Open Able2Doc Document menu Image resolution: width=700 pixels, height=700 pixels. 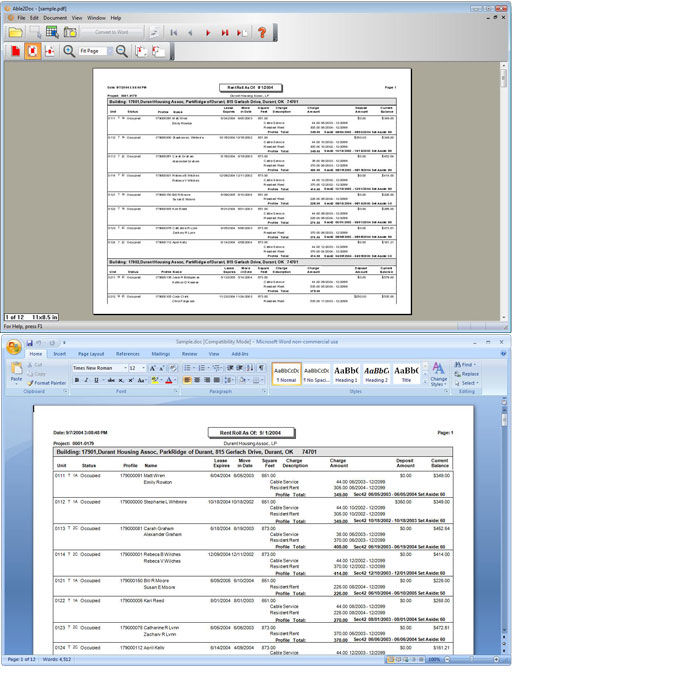pyautogui.click(x=55, y=18)
